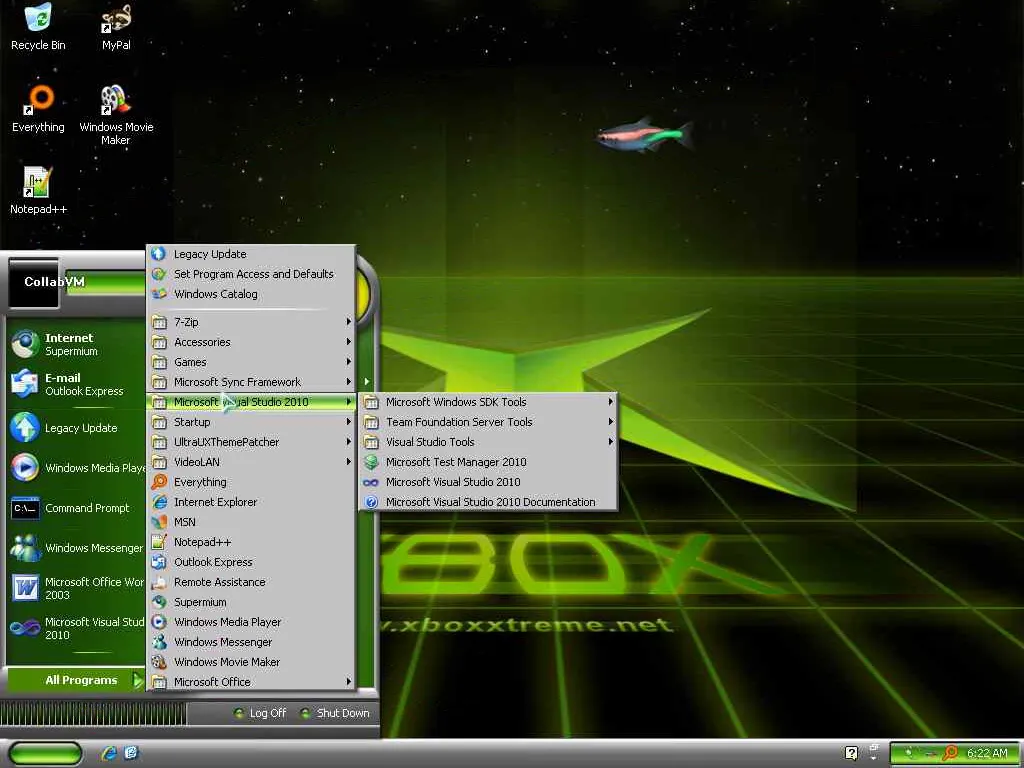The width and height of the screenshot is (1024, 768).
Task: Expand Visual Studio Tools submenu
Action: tap(488, 442)
